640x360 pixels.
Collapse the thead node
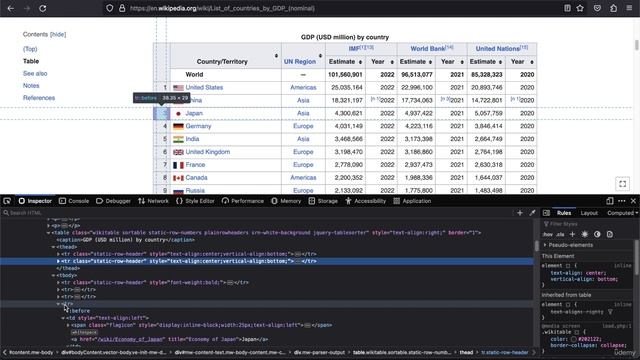53,247
